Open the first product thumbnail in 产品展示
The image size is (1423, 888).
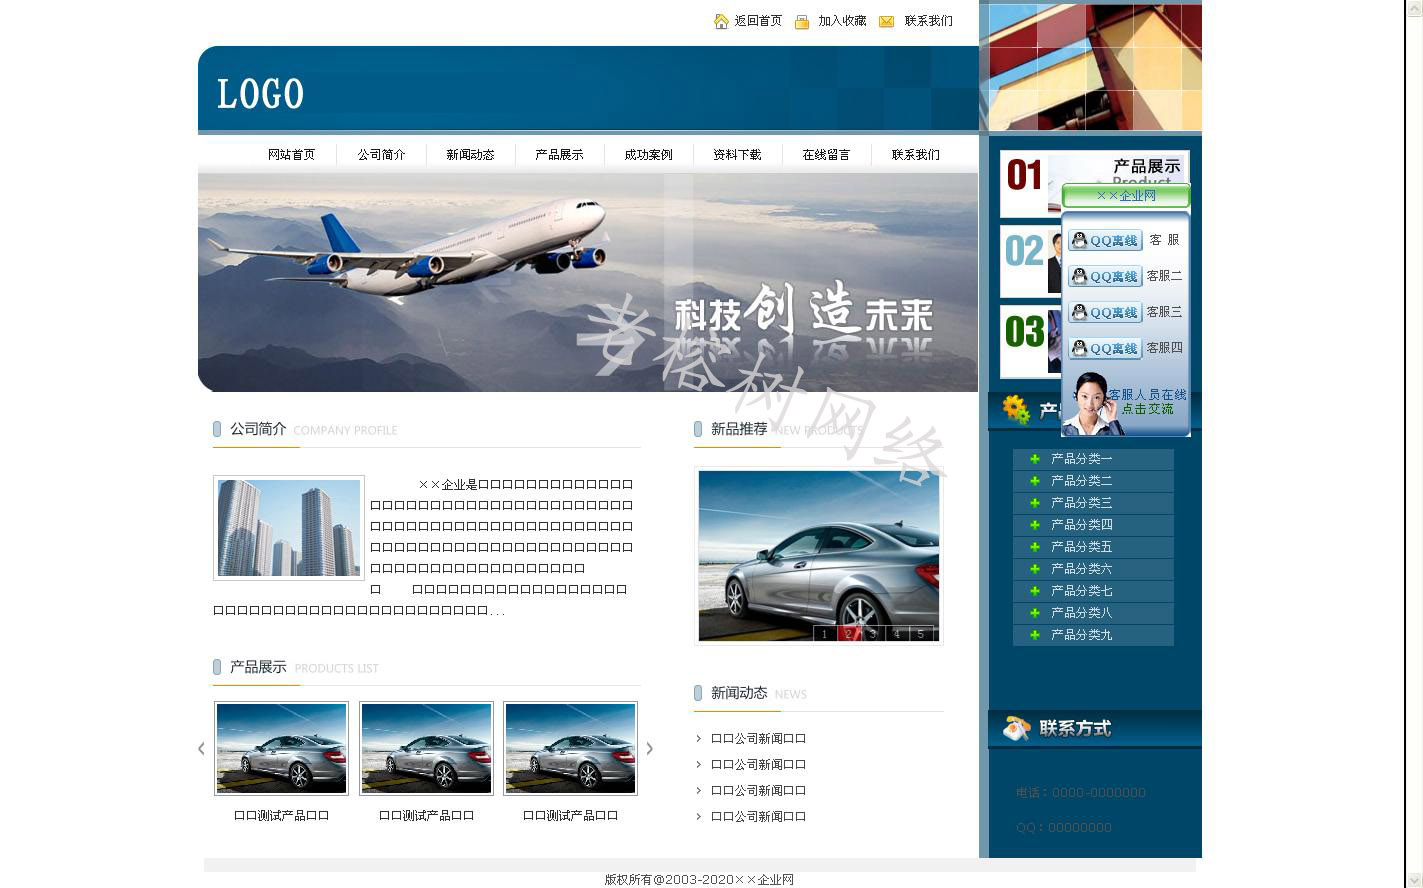tap(282, 749)
